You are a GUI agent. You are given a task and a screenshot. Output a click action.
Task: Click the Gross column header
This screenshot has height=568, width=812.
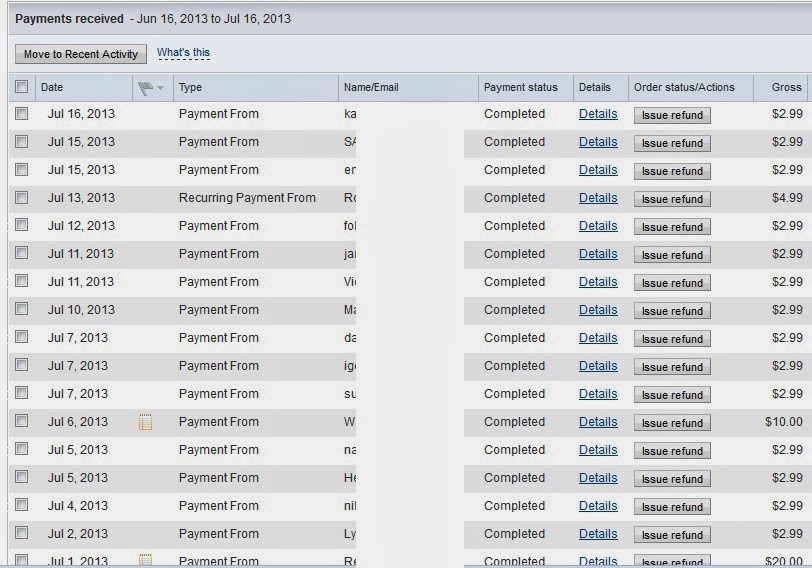point(786,87)
